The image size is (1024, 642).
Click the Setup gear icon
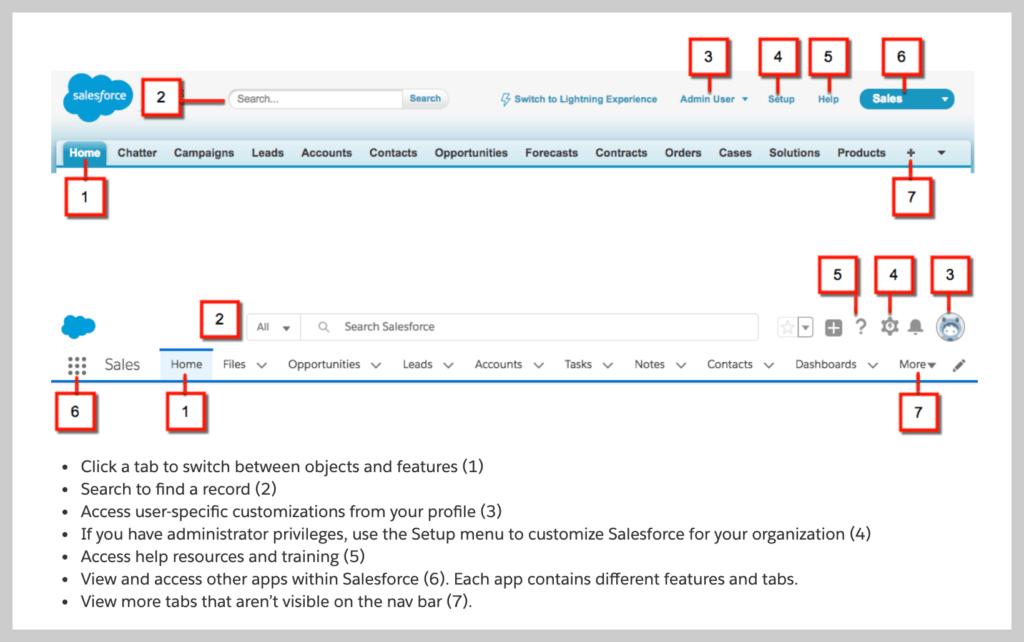(889, 327)
